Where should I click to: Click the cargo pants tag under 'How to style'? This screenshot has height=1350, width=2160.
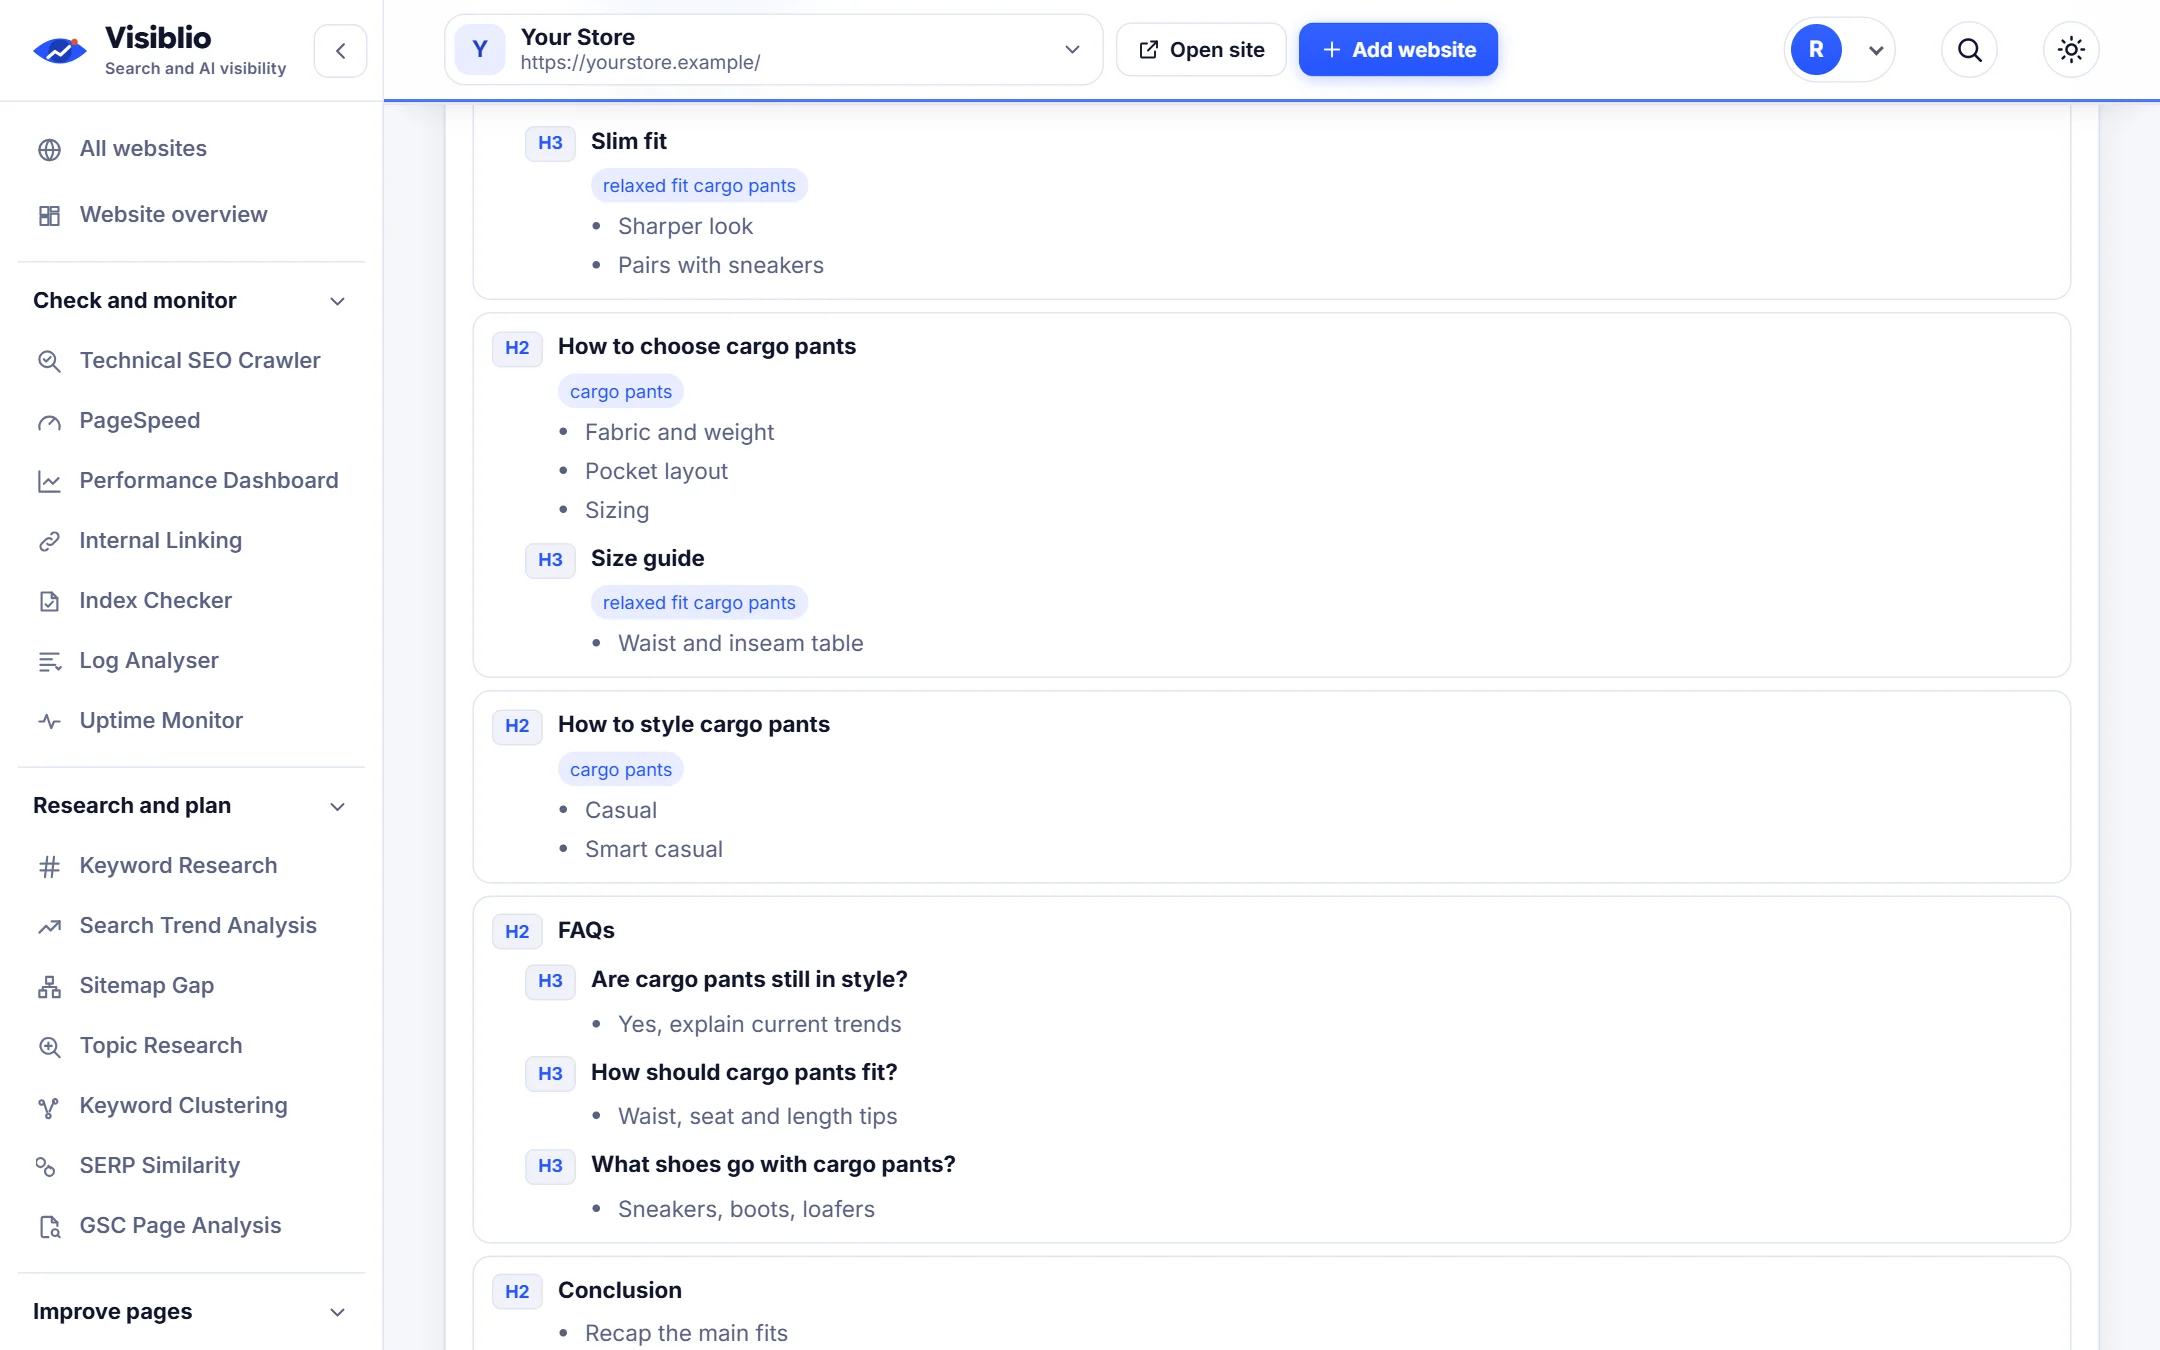(x=620, y=770)
